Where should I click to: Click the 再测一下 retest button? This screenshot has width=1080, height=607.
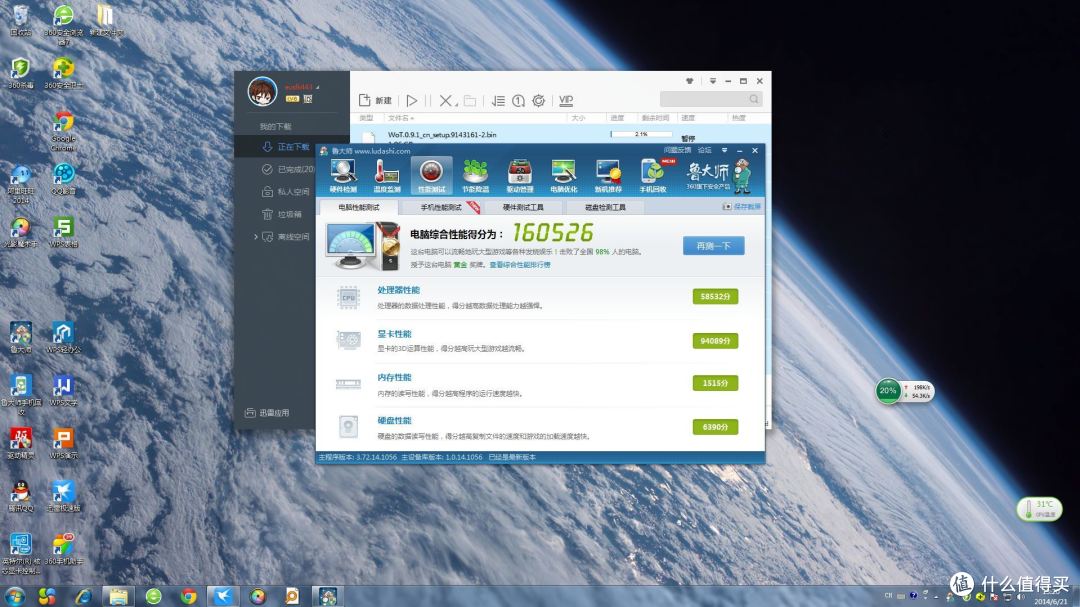coord(714,246)
